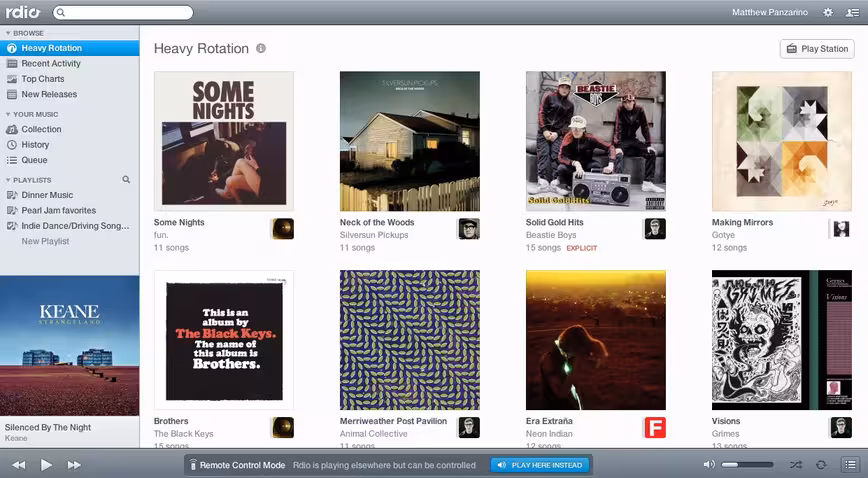Click the search input field

click(x=123, y=12)
